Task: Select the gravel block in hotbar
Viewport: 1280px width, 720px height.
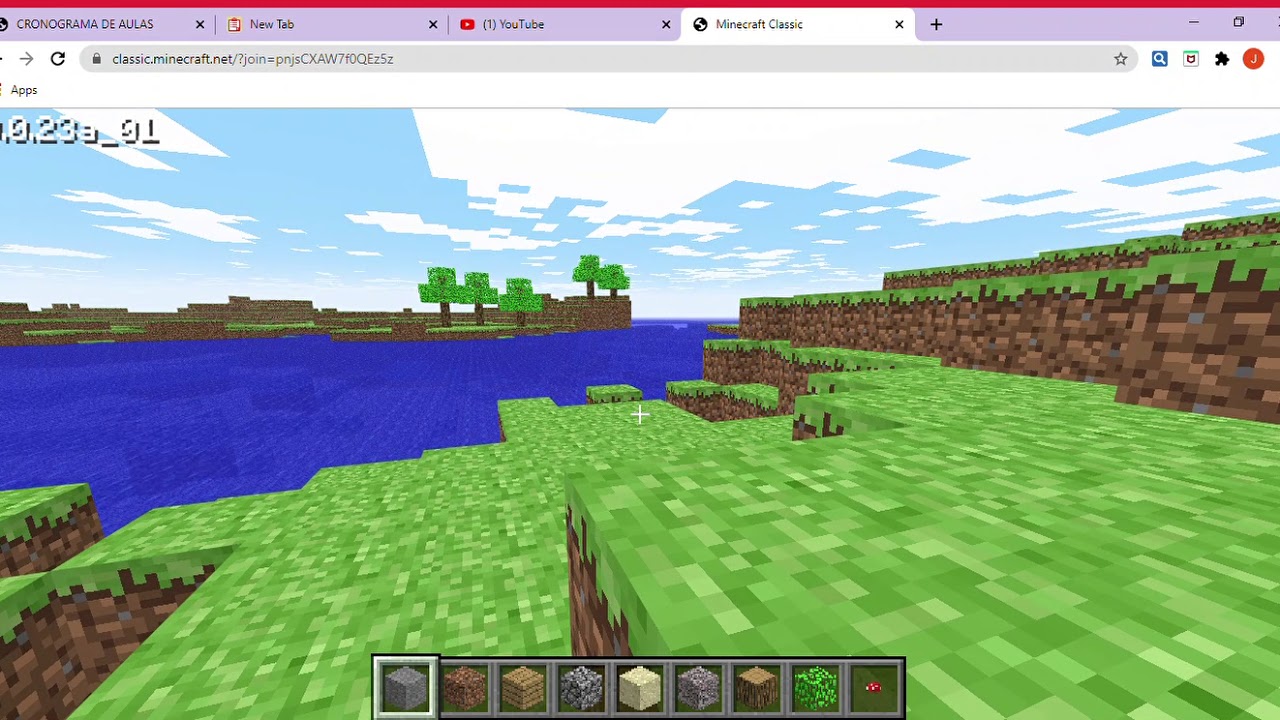Action: 698,688
